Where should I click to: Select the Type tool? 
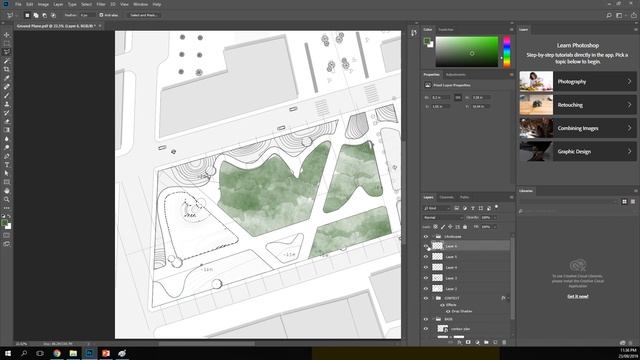point(7,164)
